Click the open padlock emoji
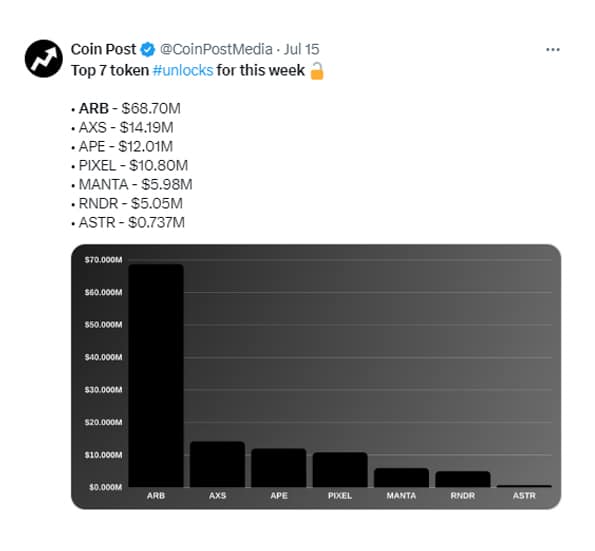The image size is (595, 551). click(317, 71)
